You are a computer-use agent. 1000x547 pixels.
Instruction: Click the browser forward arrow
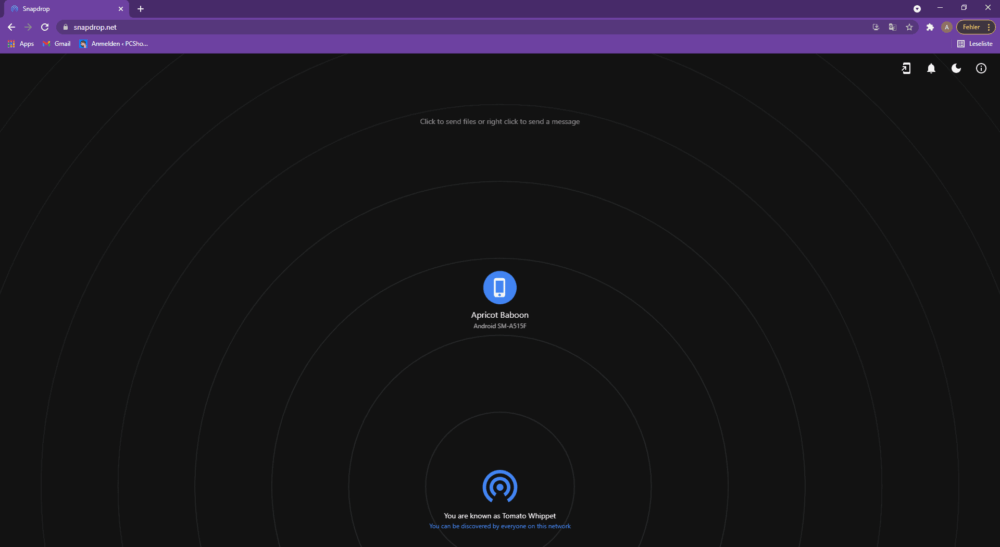pos(28,27)
